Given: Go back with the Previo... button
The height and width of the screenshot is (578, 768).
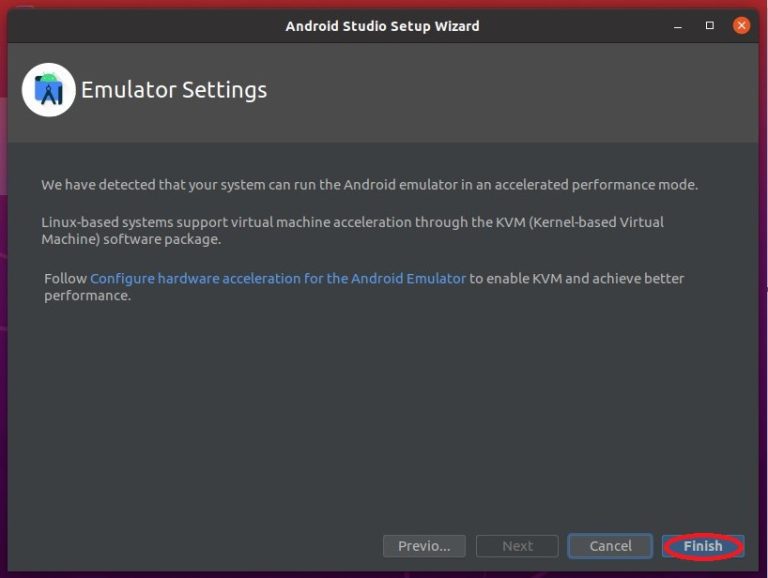Looking at the screenshot, I should click(x=424, y=546).
